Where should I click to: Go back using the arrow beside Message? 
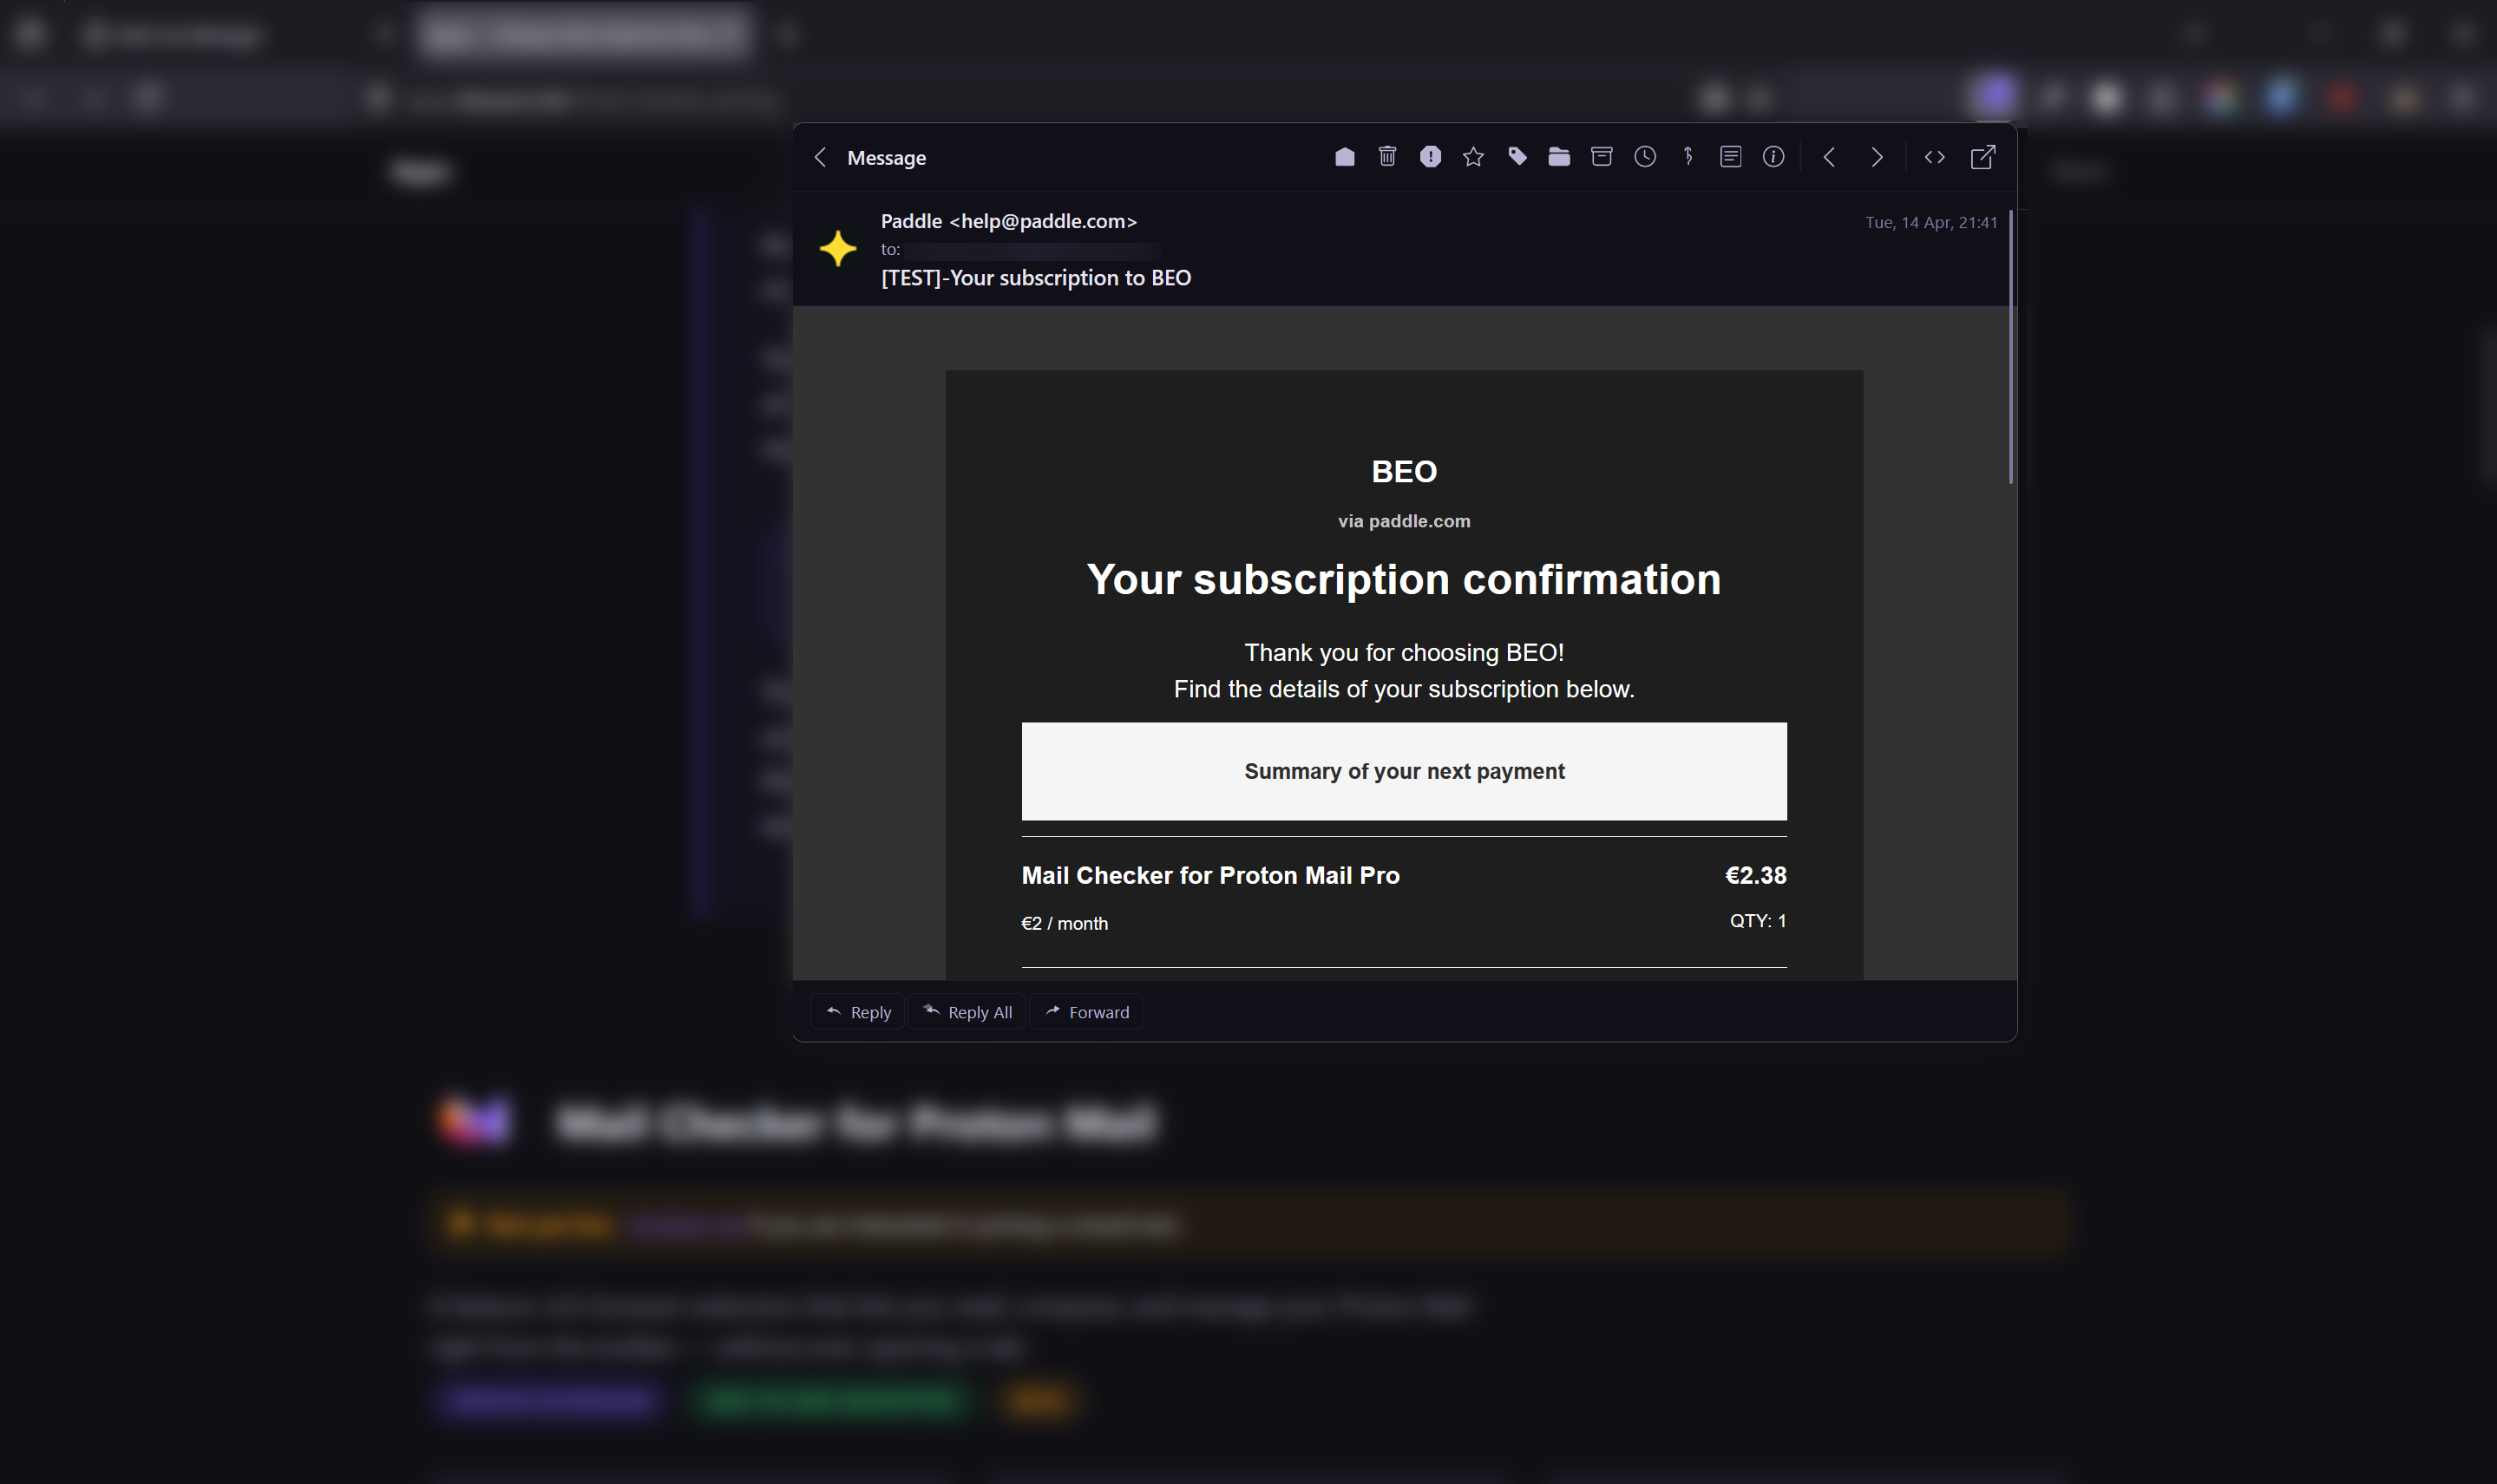pos(820,158)
